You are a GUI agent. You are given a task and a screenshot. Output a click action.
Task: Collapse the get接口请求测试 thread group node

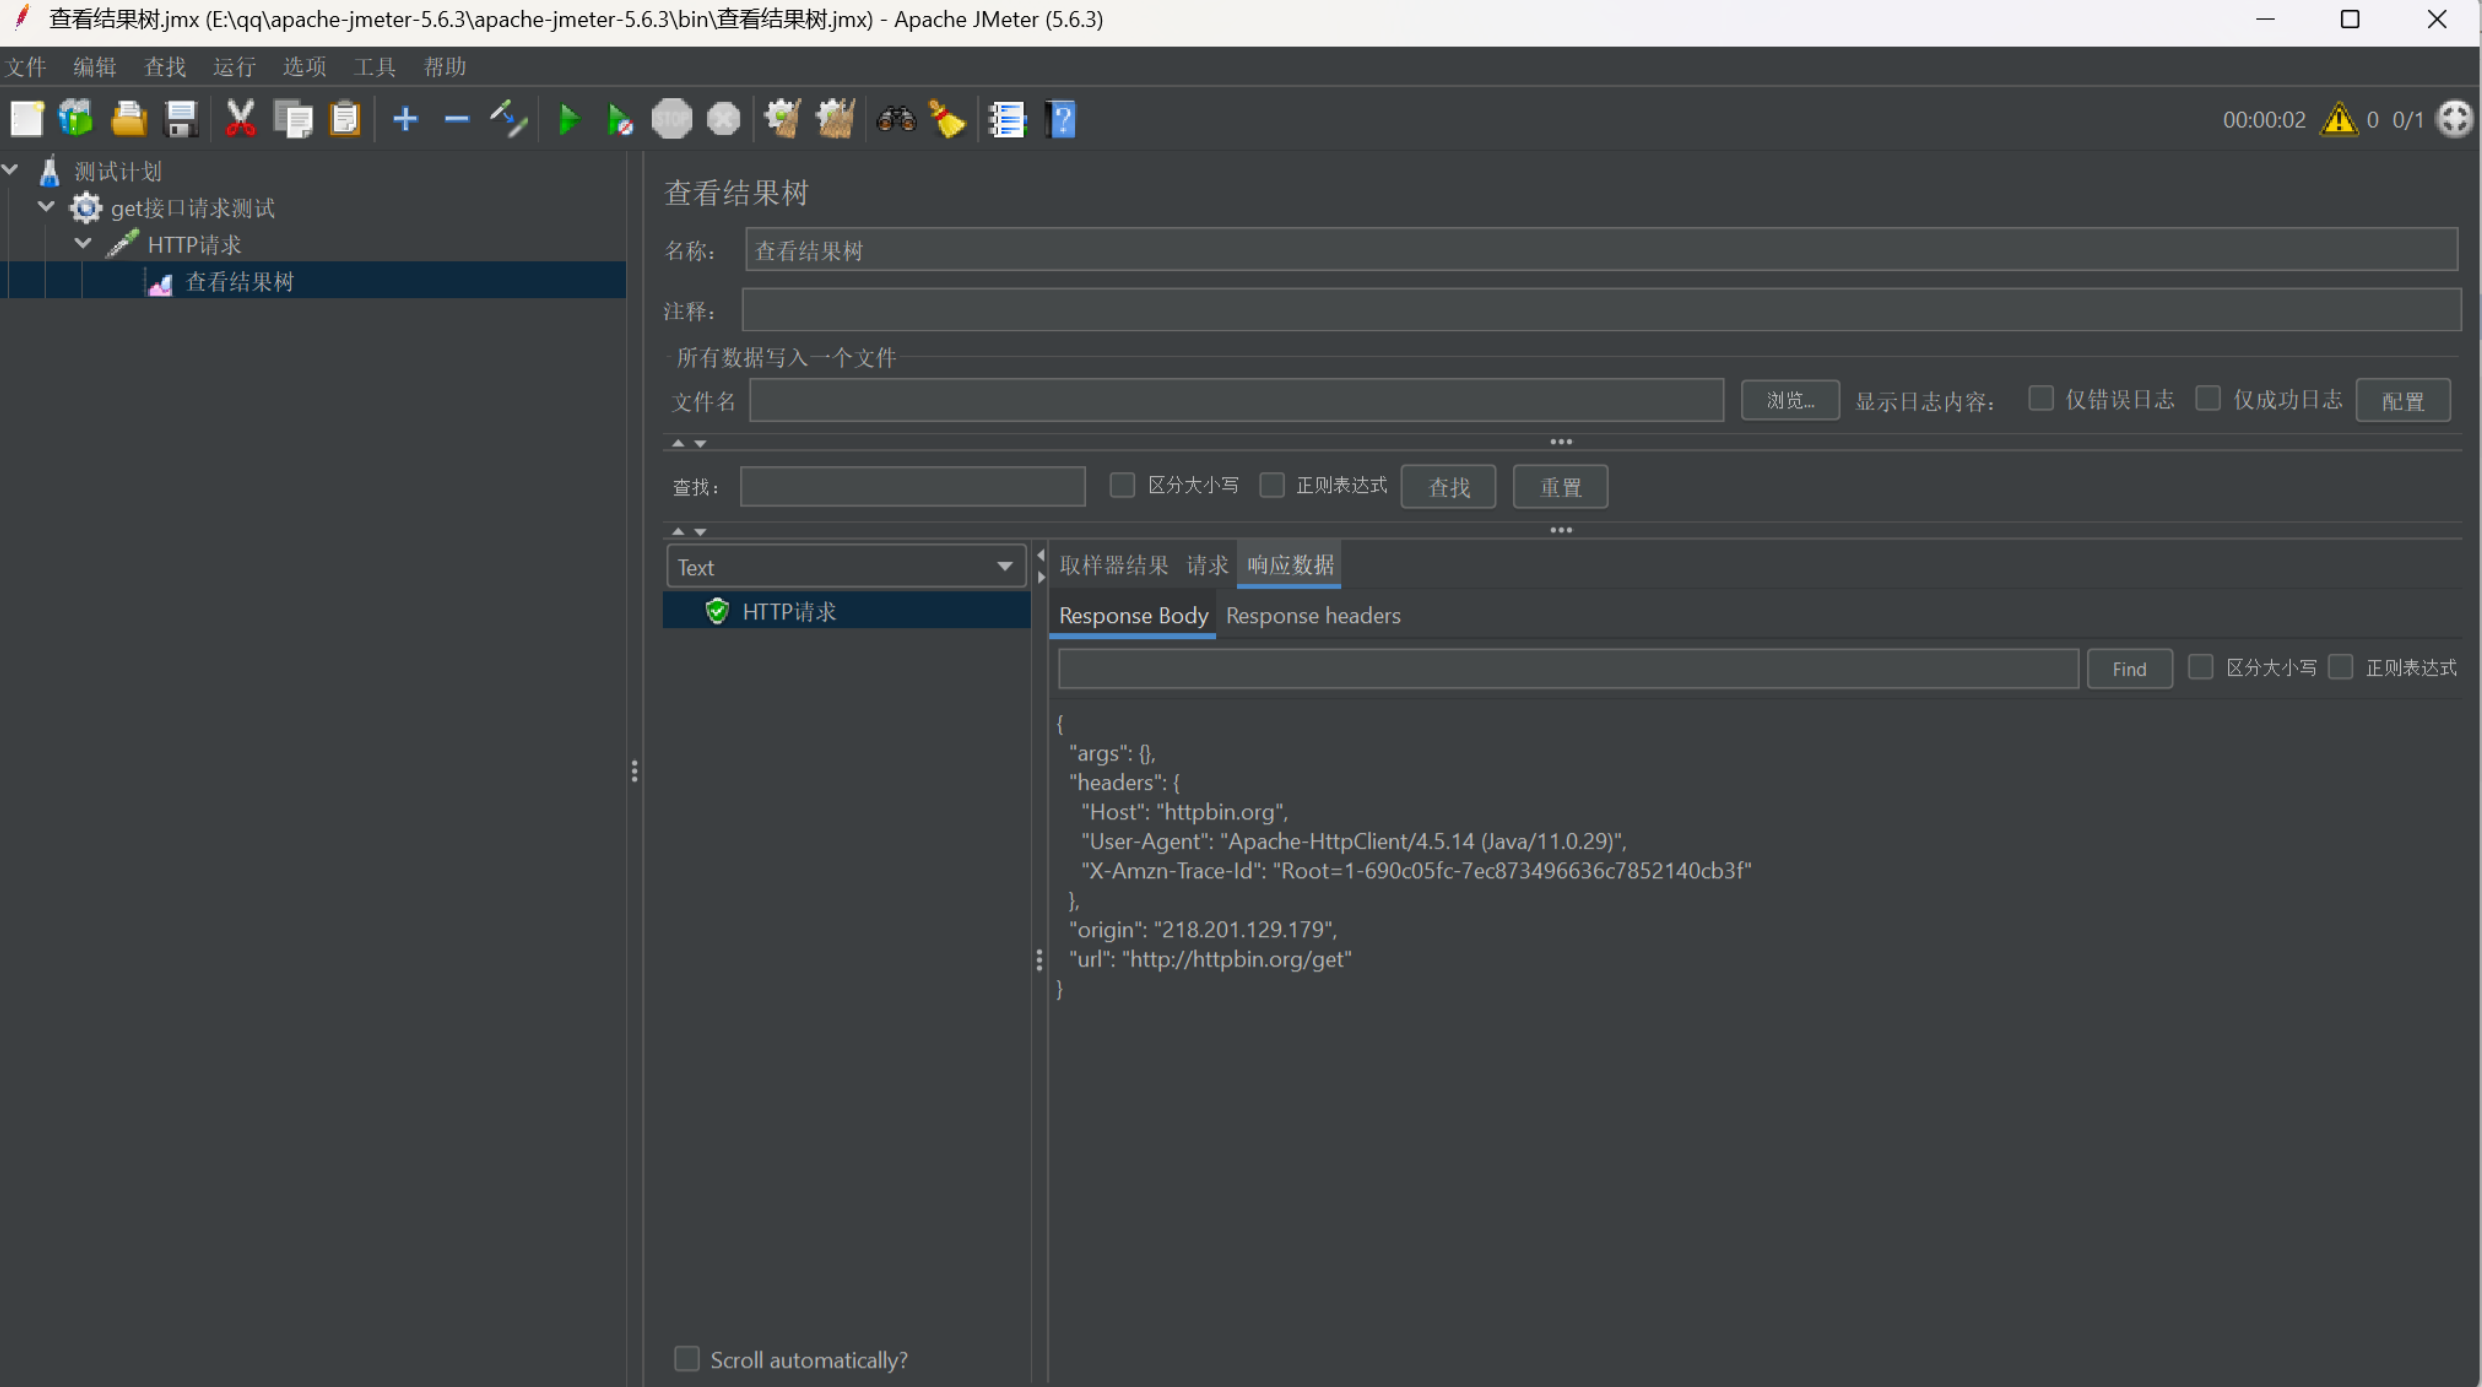tap(46, 207)
